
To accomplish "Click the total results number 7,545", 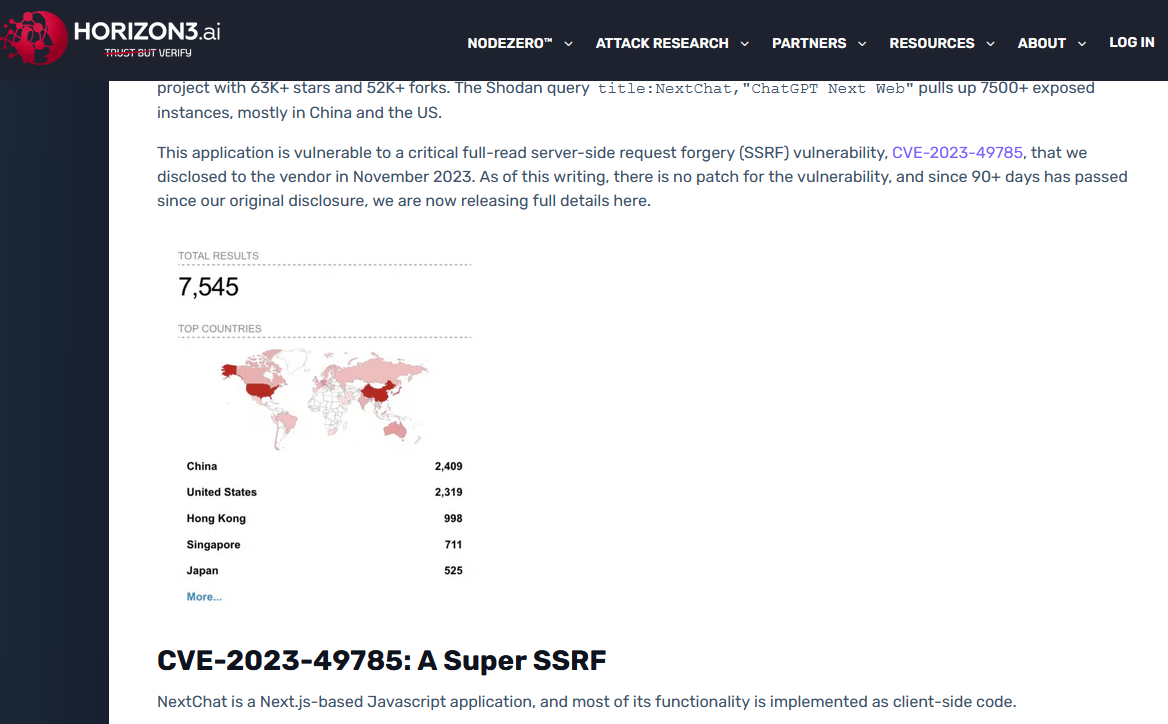I will pos(208,288).
